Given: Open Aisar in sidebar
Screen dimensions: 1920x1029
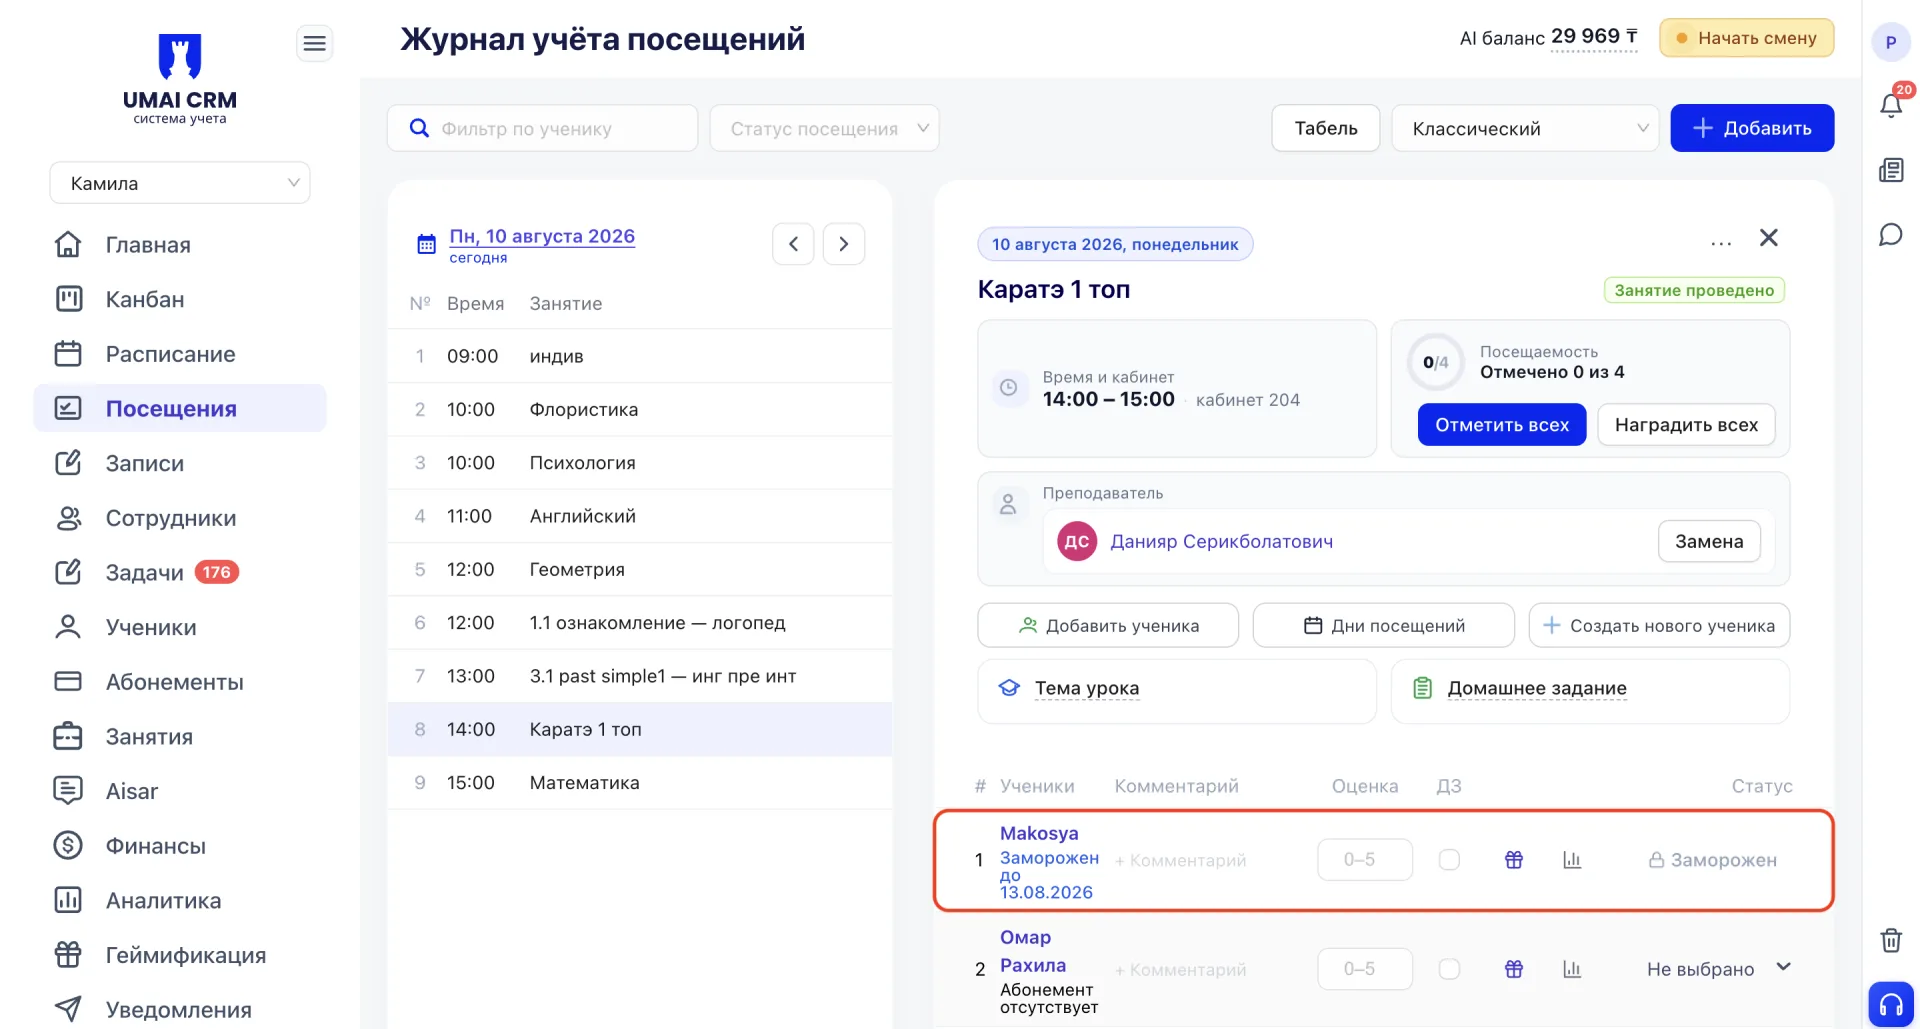Looking at the screenshot, I should pyautogui.click(x=180, y=791).
